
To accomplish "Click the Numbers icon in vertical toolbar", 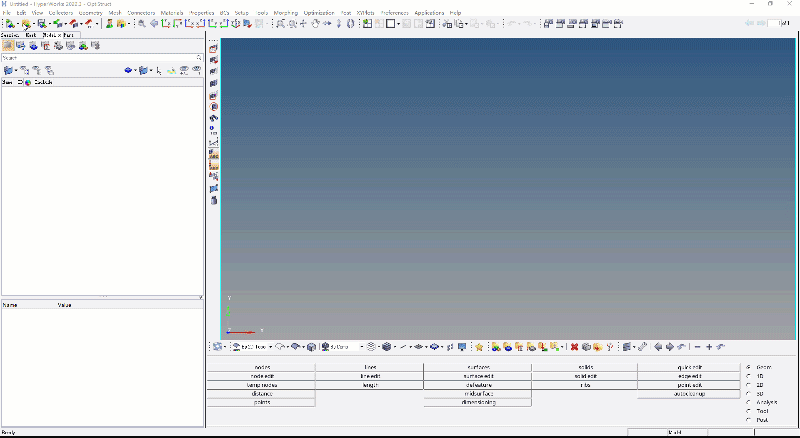I will coord(214,131).
